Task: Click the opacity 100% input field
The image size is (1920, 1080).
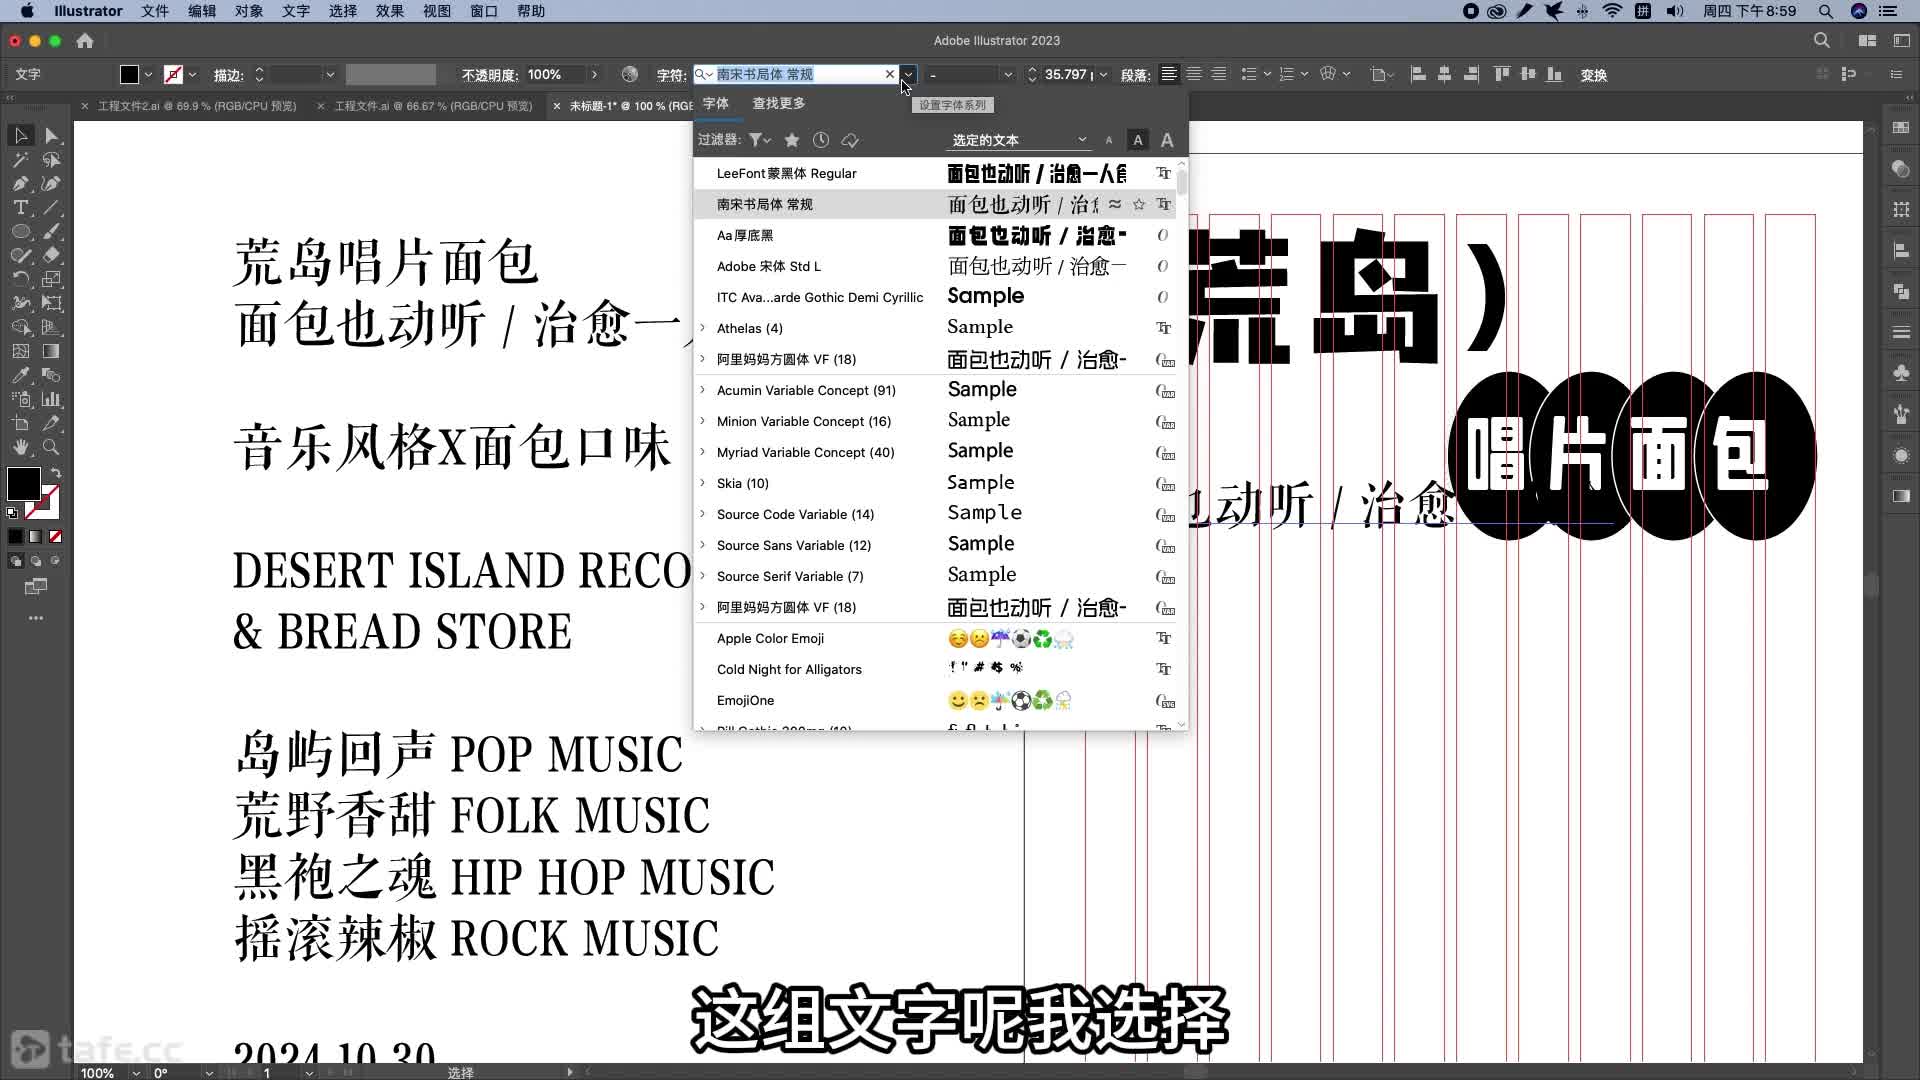Action: point(556,74)
